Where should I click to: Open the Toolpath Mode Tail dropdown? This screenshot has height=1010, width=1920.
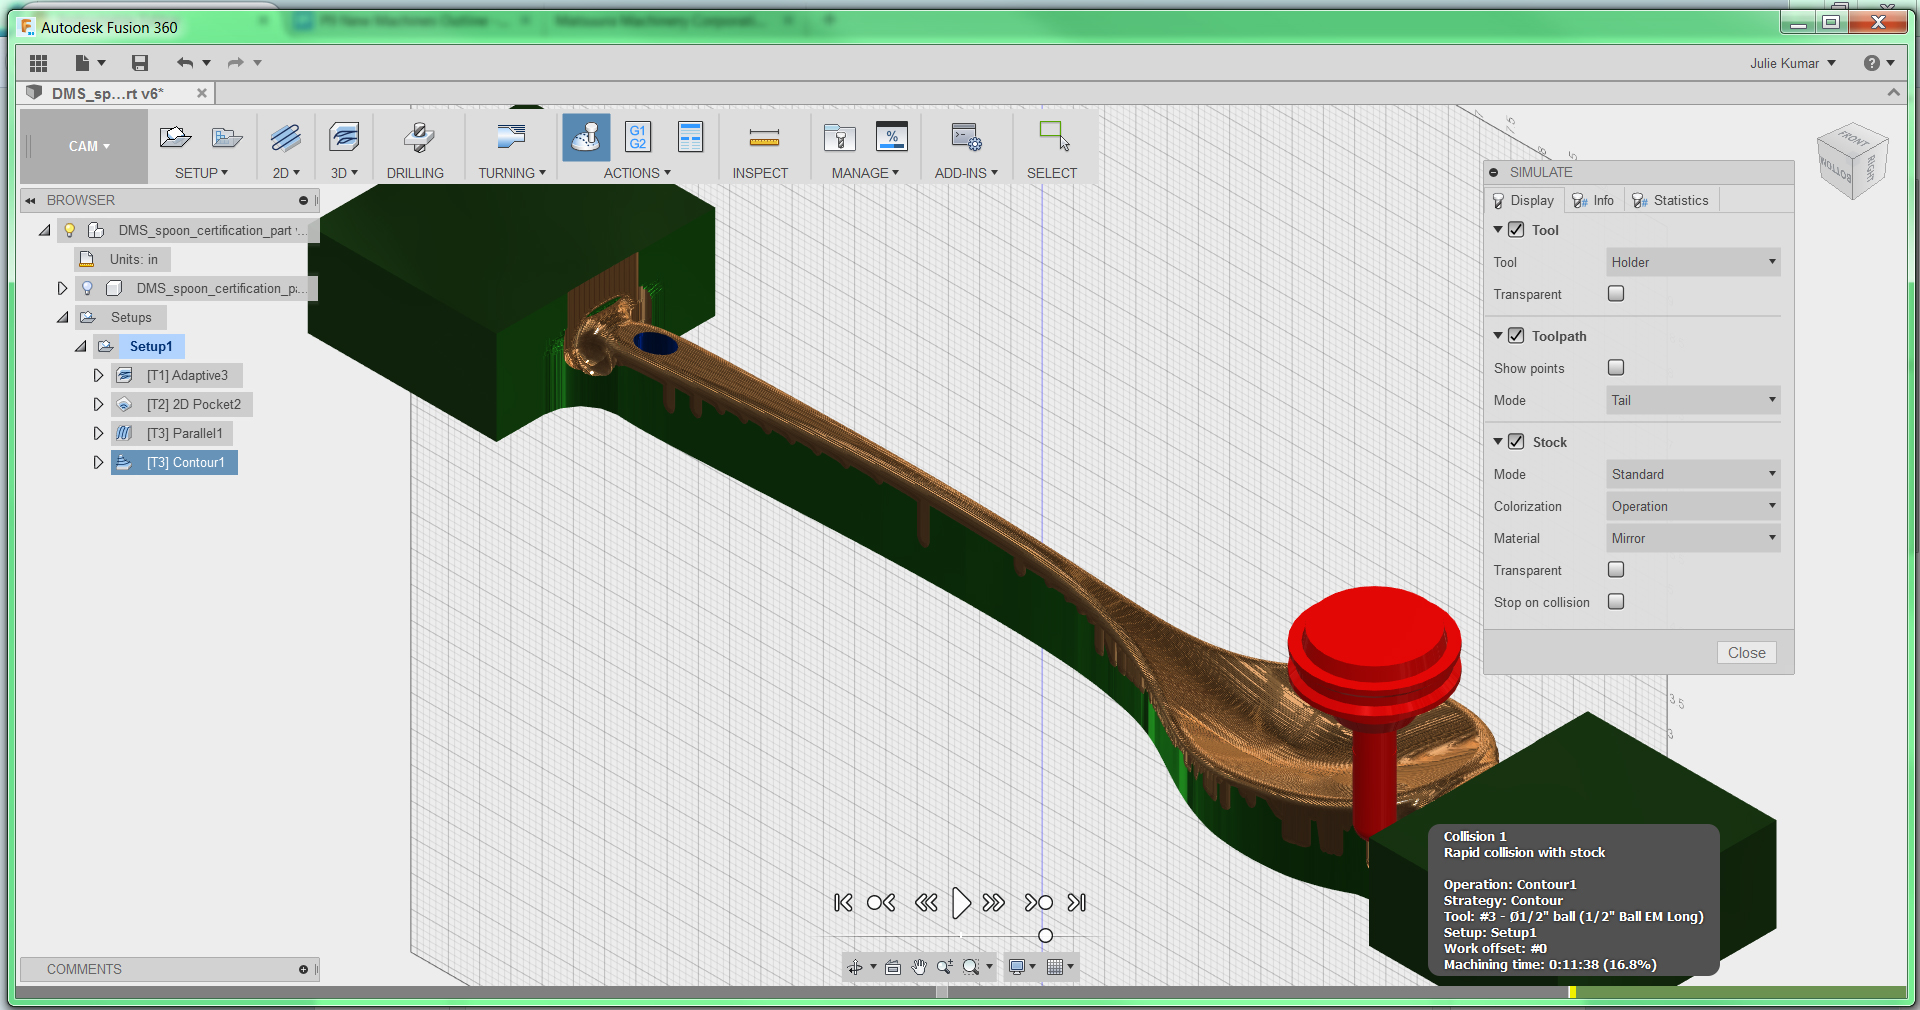[x=1693, y=400]
